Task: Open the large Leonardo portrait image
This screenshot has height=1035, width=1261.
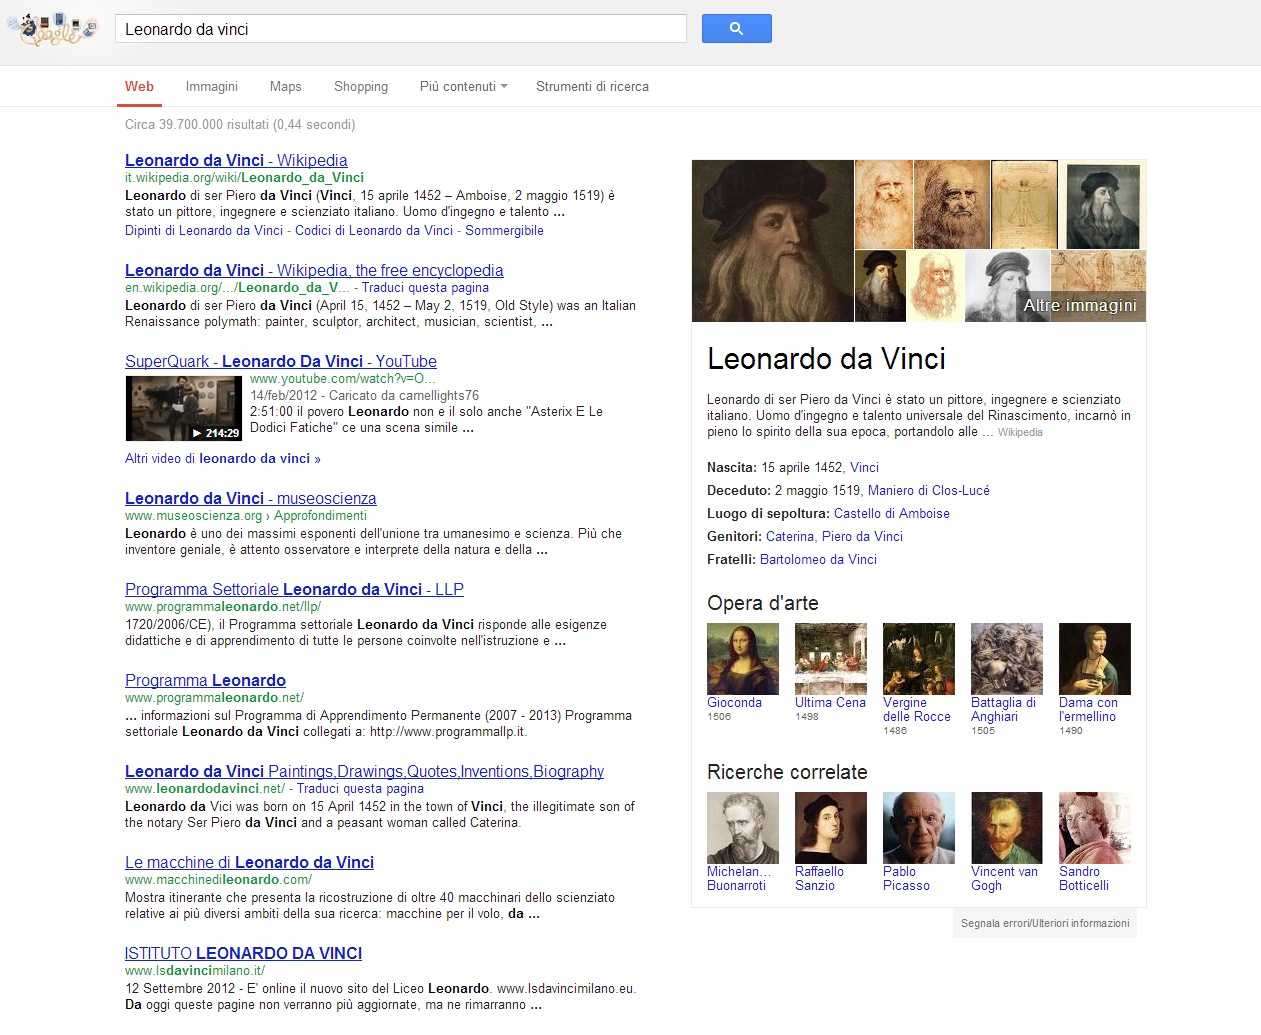Action: point(773,241)
